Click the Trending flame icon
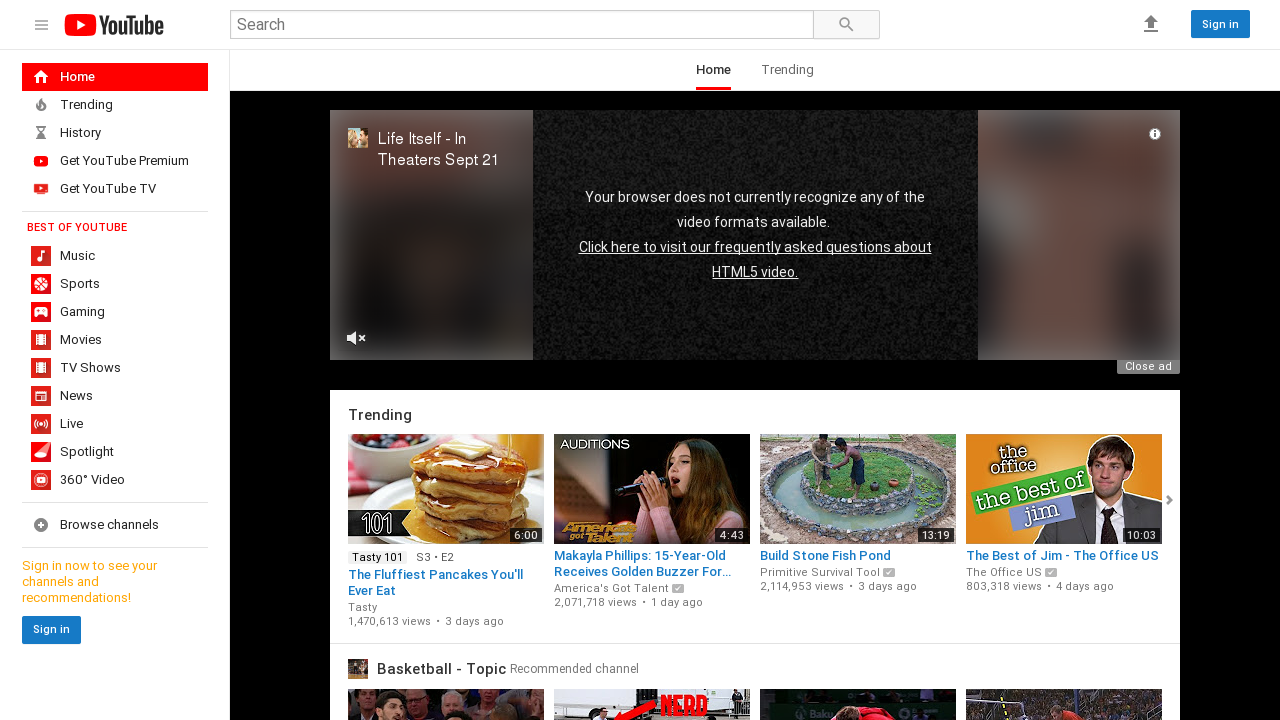 pos(41,105)
